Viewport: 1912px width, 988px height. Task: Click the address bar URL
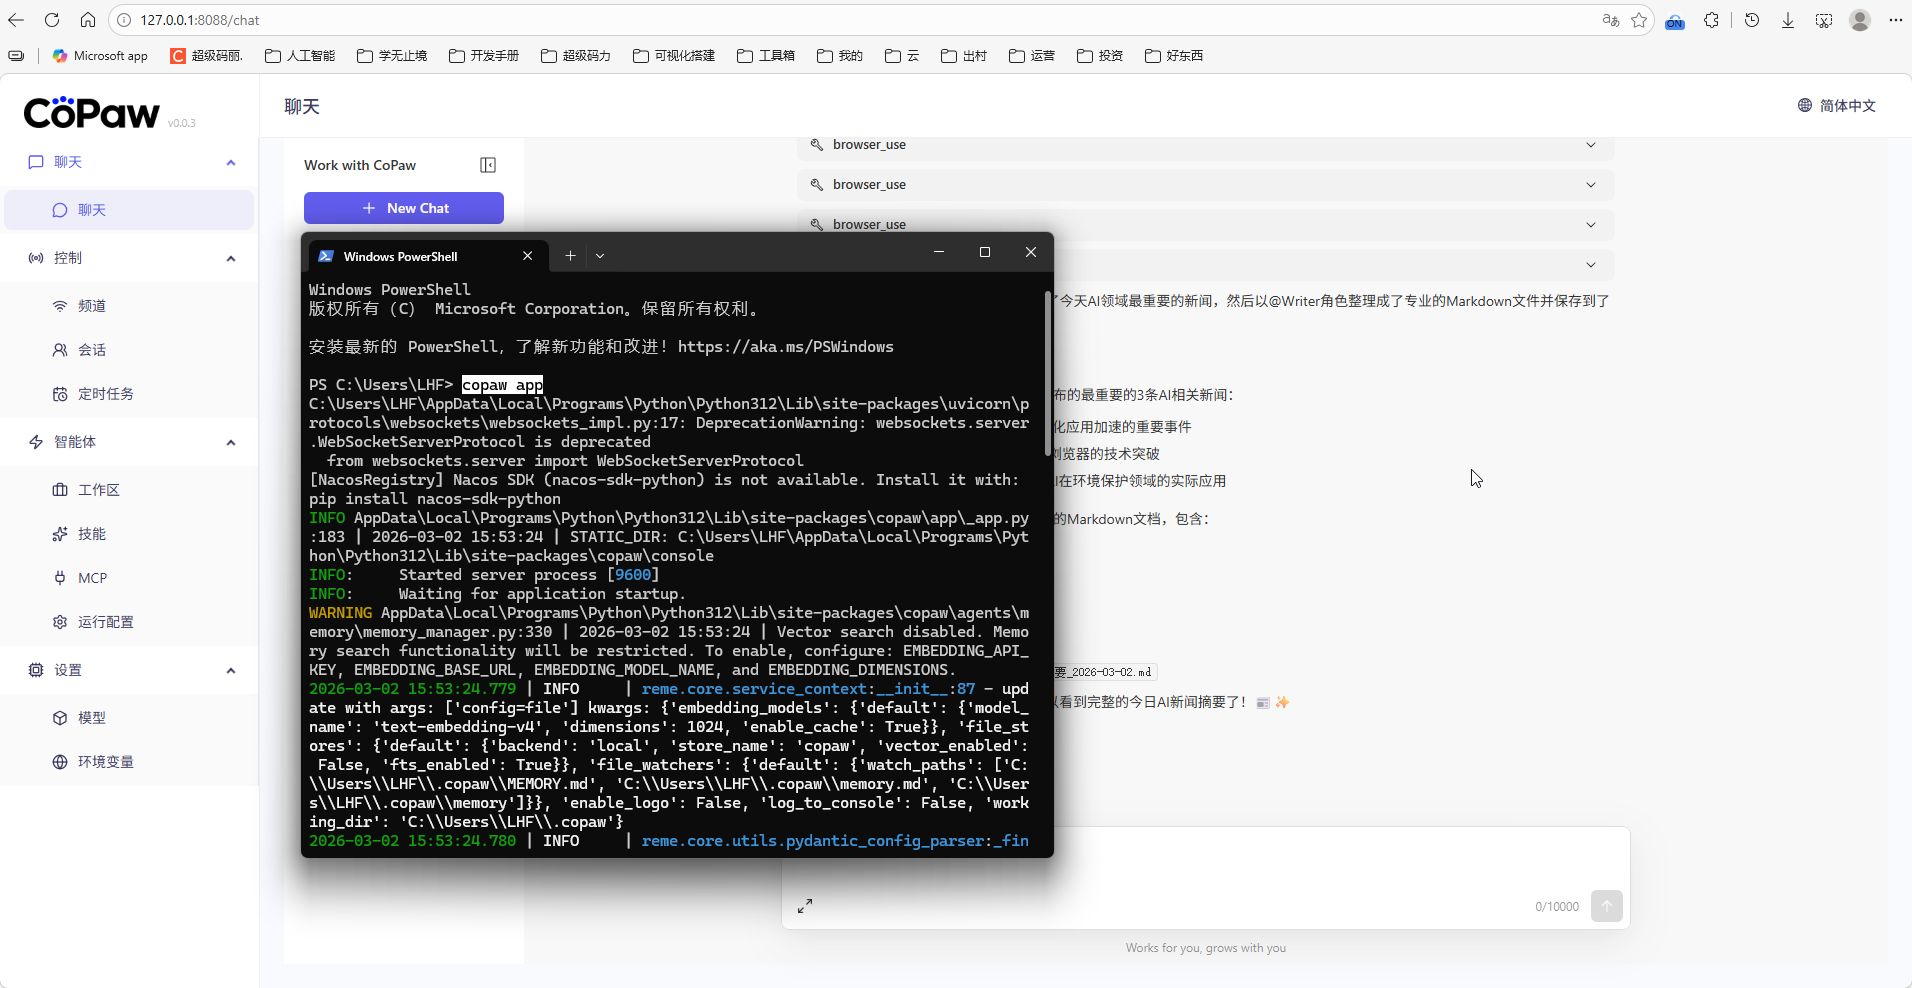pyautogui.click(x=199, y=20)
